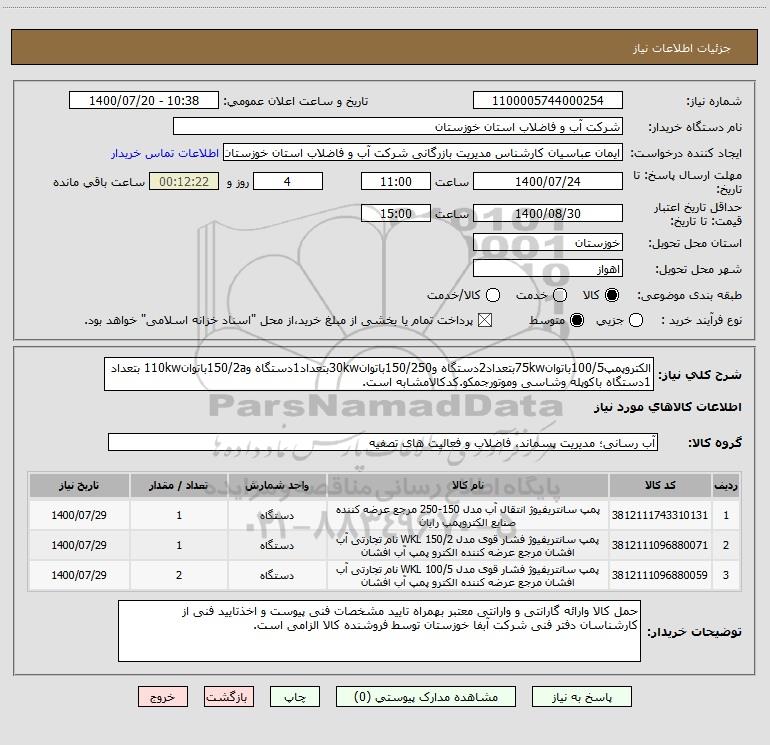This screenshot has height=745, width=770.
Task: Select the خدمت radio button
Action: [x=560, y=295]
